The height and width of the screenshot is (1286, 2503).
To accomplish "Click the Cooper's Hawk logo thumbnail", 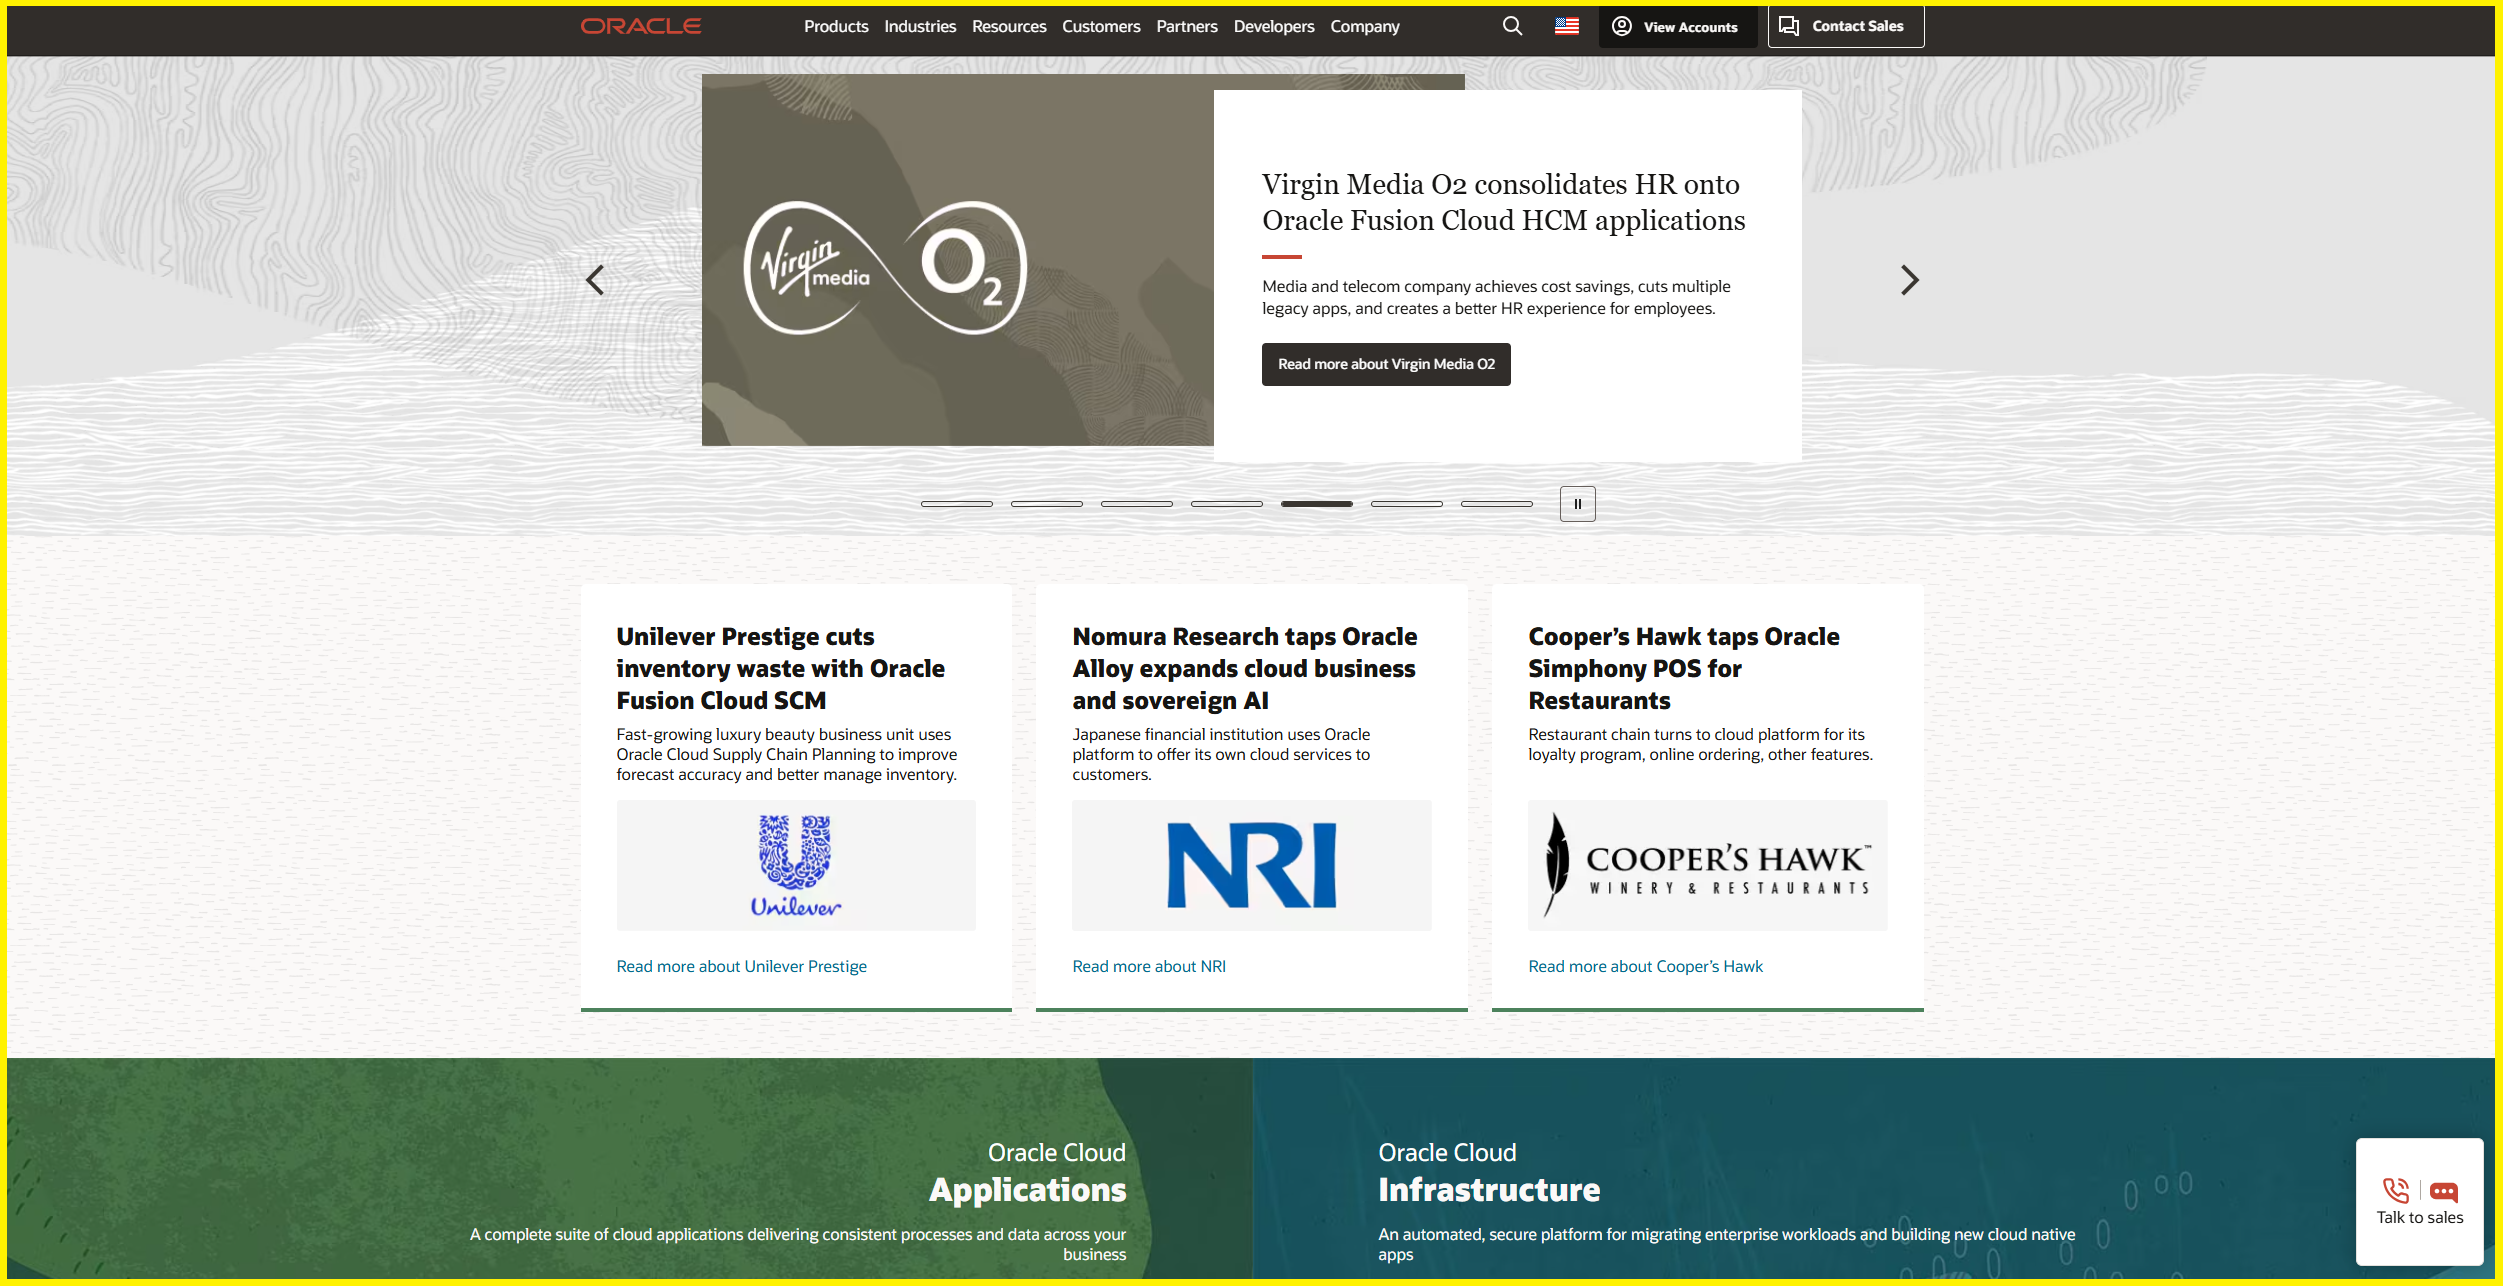I will (1706, 865).
